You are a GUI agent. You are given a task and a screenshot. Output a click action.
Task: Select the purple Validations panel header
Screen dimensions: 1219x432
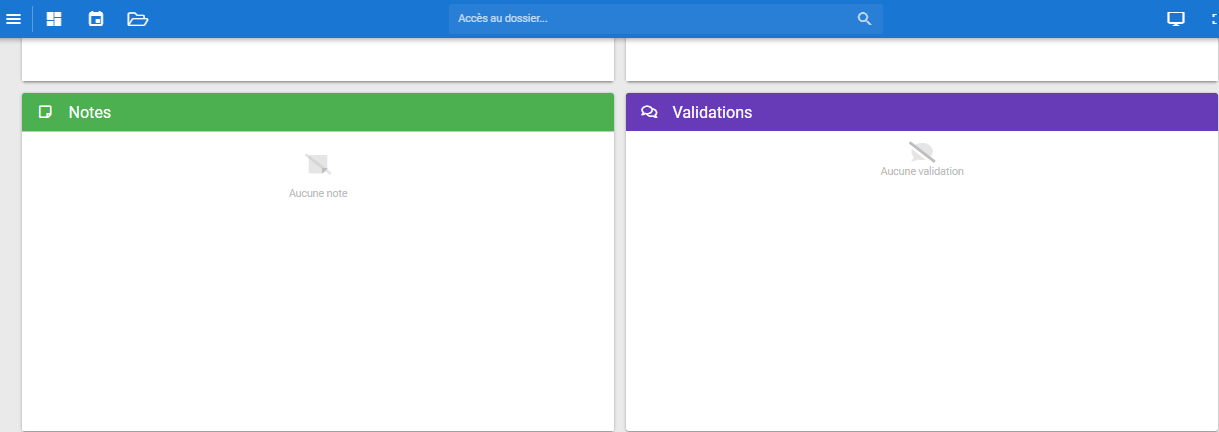pyautogui.click(x=950, y=112)
